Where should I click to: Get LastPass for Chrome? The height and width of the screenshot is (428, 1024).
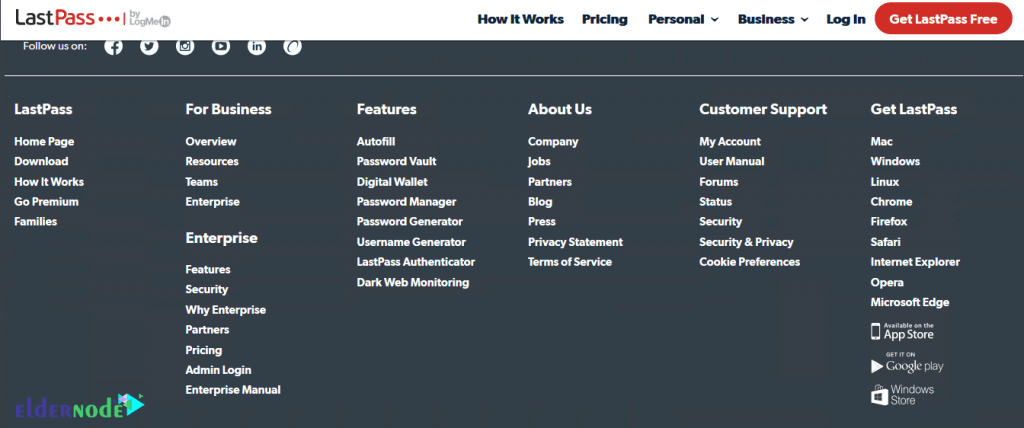click(891, 202)
